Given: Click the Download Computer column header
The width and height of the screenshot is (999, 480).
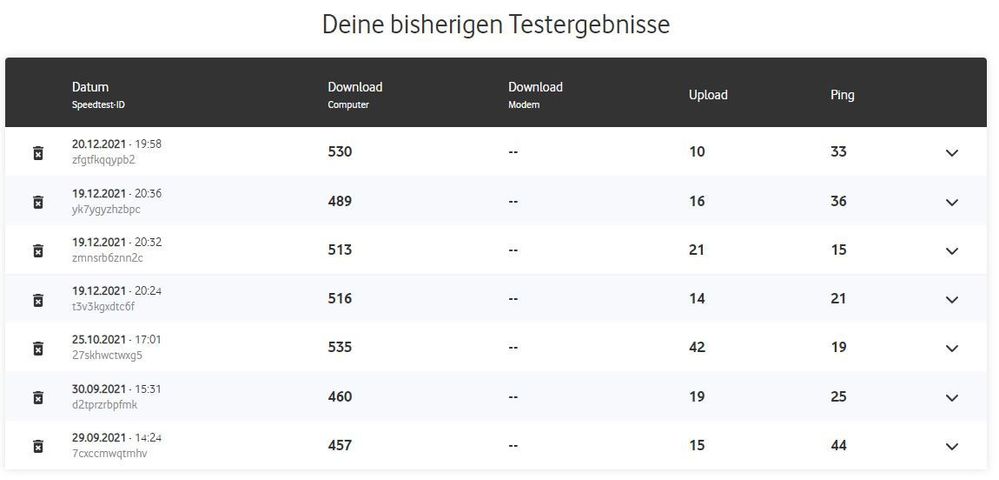Looking at the screenshot, I should (x=355, y=88).
